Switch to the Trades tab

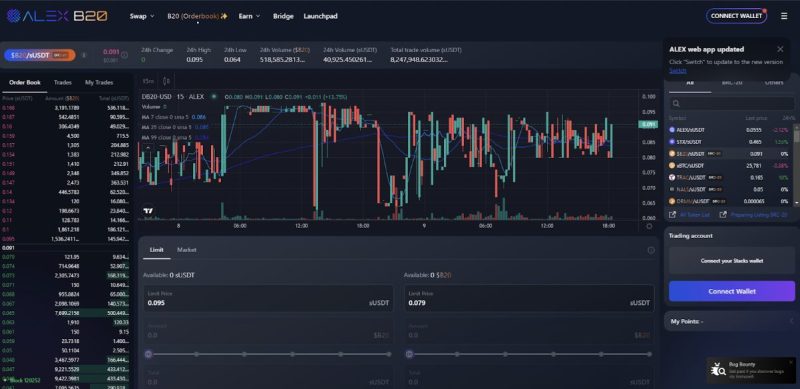[63, 82]
